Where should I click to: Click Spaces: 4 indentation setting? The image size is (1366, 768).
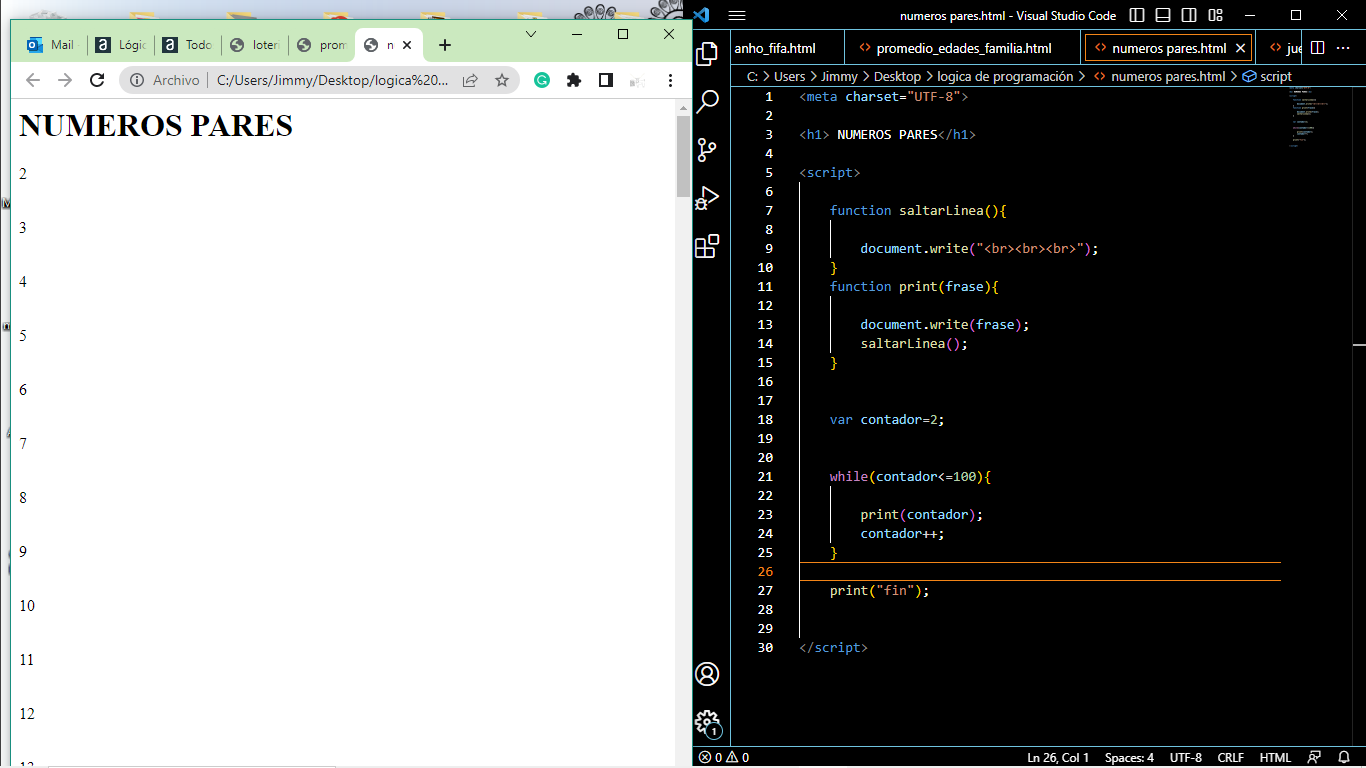point(1129,758)
